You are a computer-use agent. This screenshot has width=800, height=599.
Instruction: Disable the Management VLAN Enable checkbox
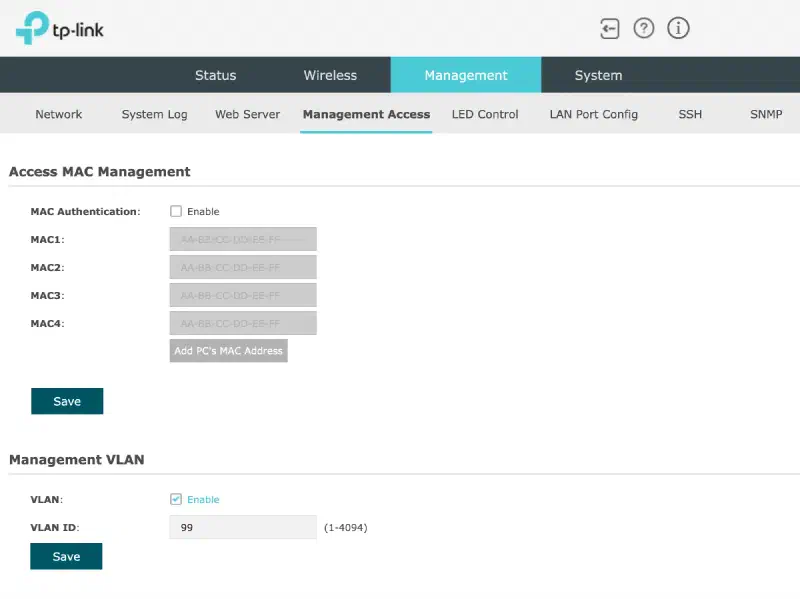[176, 499]
